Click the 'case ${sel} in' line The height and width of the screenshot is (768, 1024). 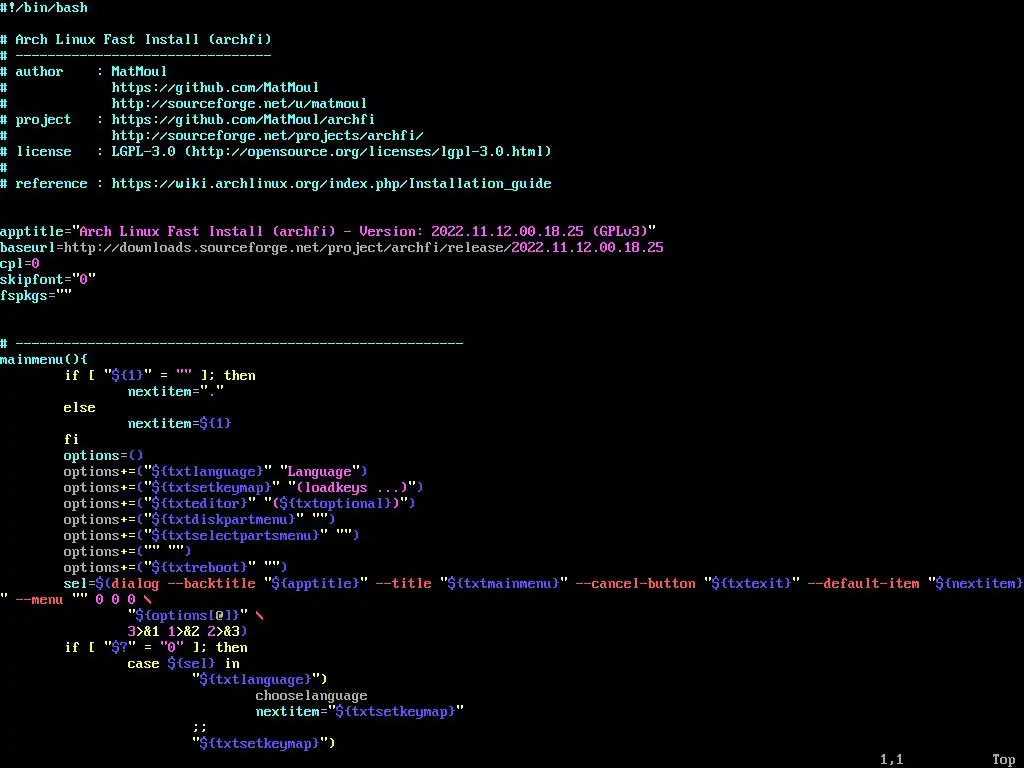coord(184,664)
